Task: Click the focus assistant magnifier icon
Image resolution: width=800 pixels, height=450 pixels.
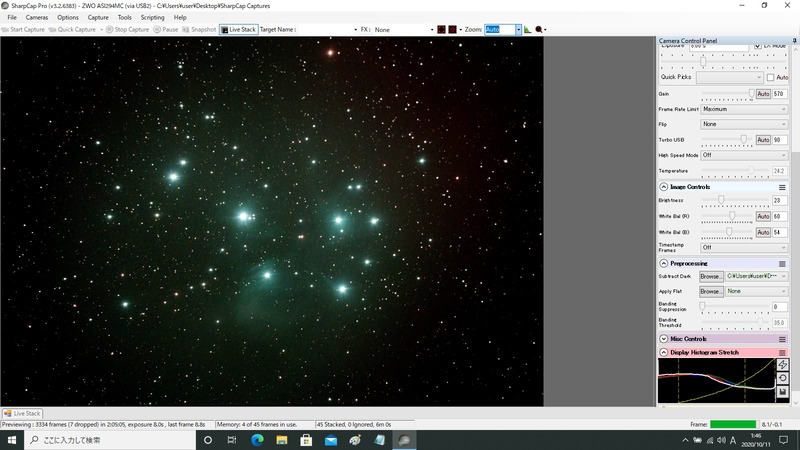Action: [539, 30]
